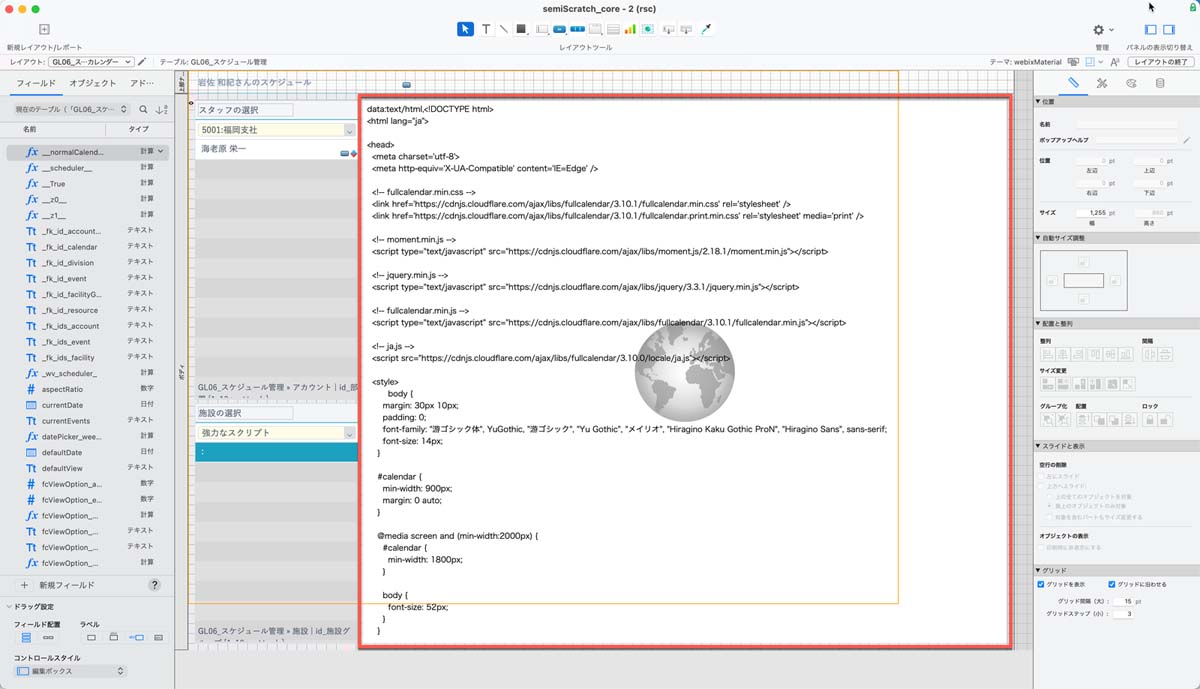Select the Text tool

point(486,29)
